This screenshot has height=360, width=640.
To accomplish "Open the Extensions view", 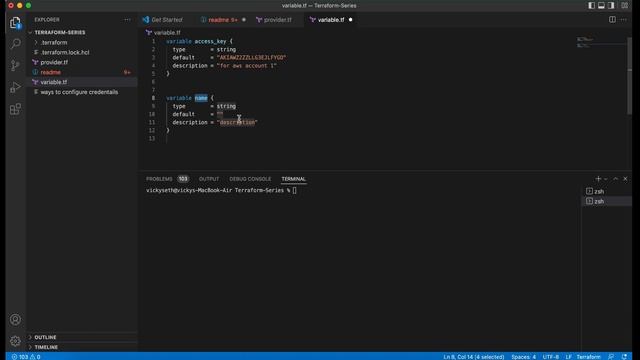I will (x=16, y=109).
